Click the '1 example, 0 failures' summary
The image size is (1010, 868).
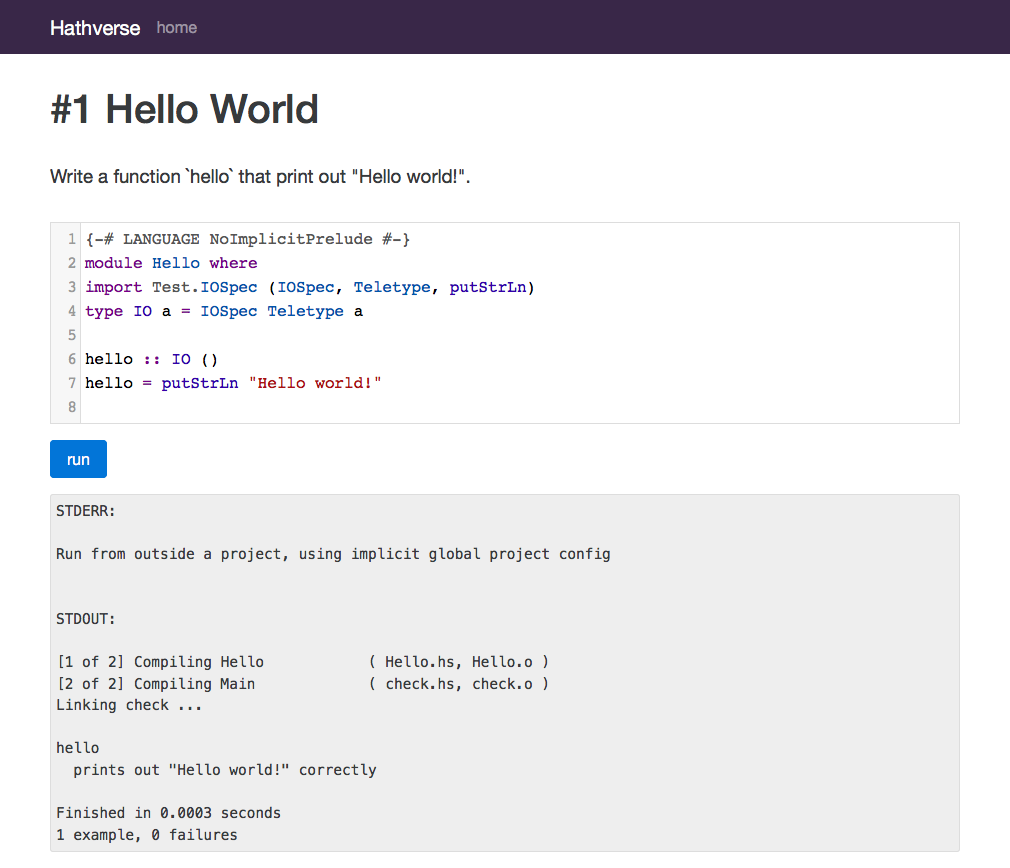(147, 835)
